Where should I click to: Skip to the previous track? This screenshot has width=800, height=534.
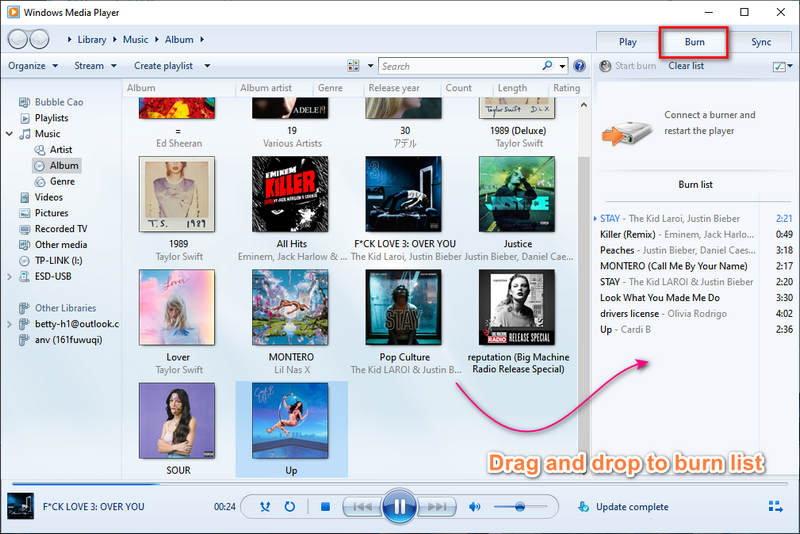pos(362,507)
